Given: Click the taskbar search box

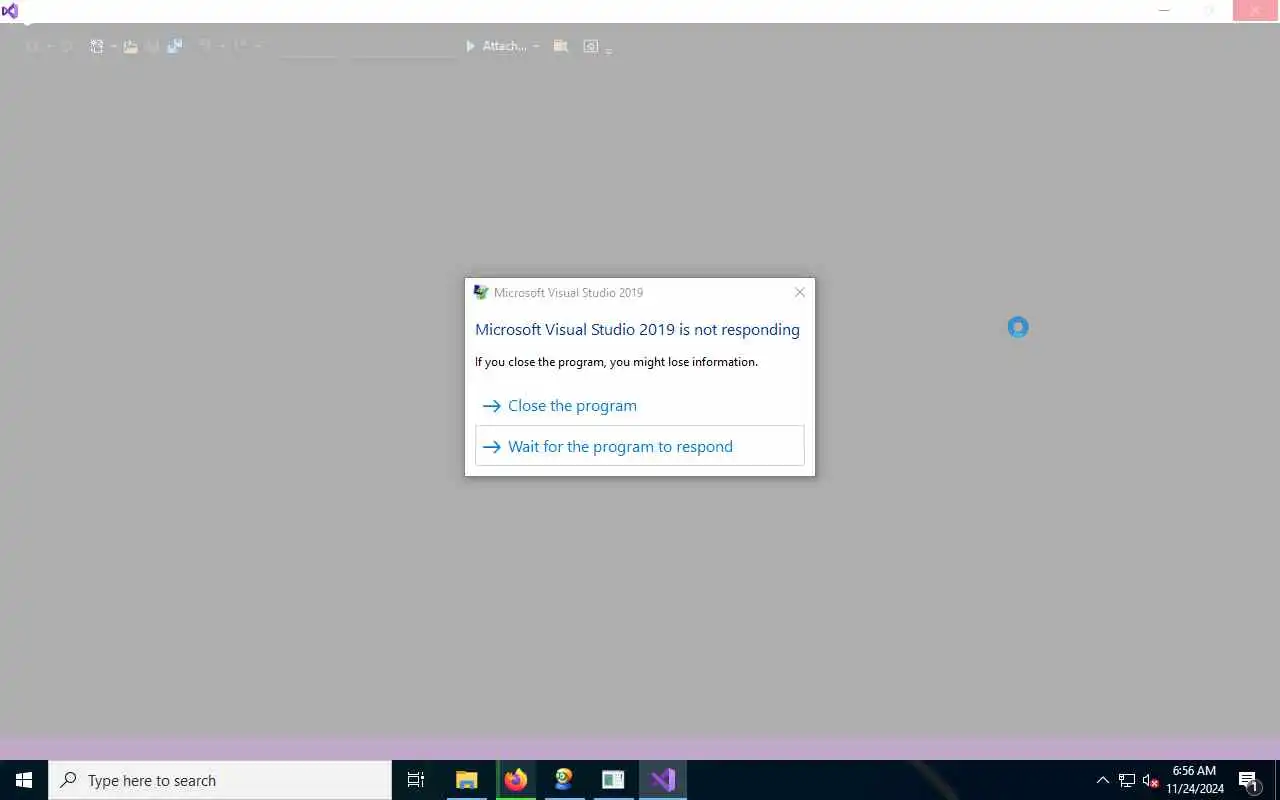Looking at the screenshot, I should pos(220,780).
